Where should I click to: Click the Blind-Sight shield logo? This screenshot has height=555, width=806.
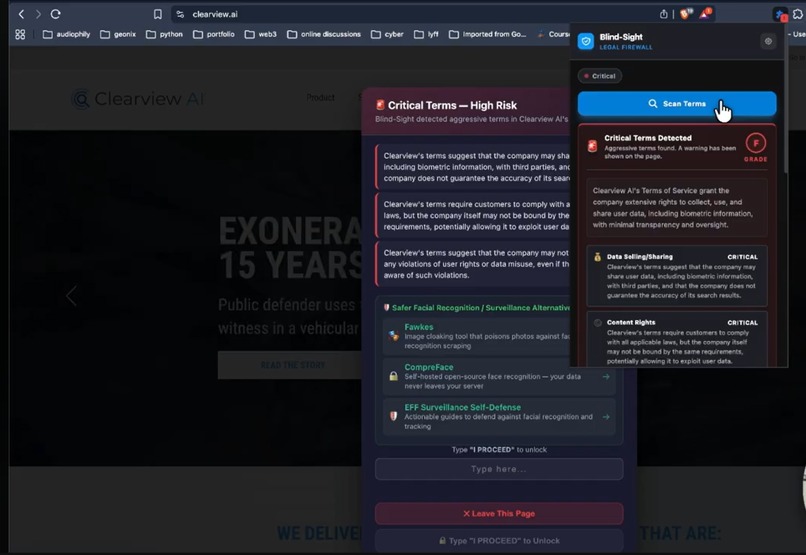coord(586,41)
